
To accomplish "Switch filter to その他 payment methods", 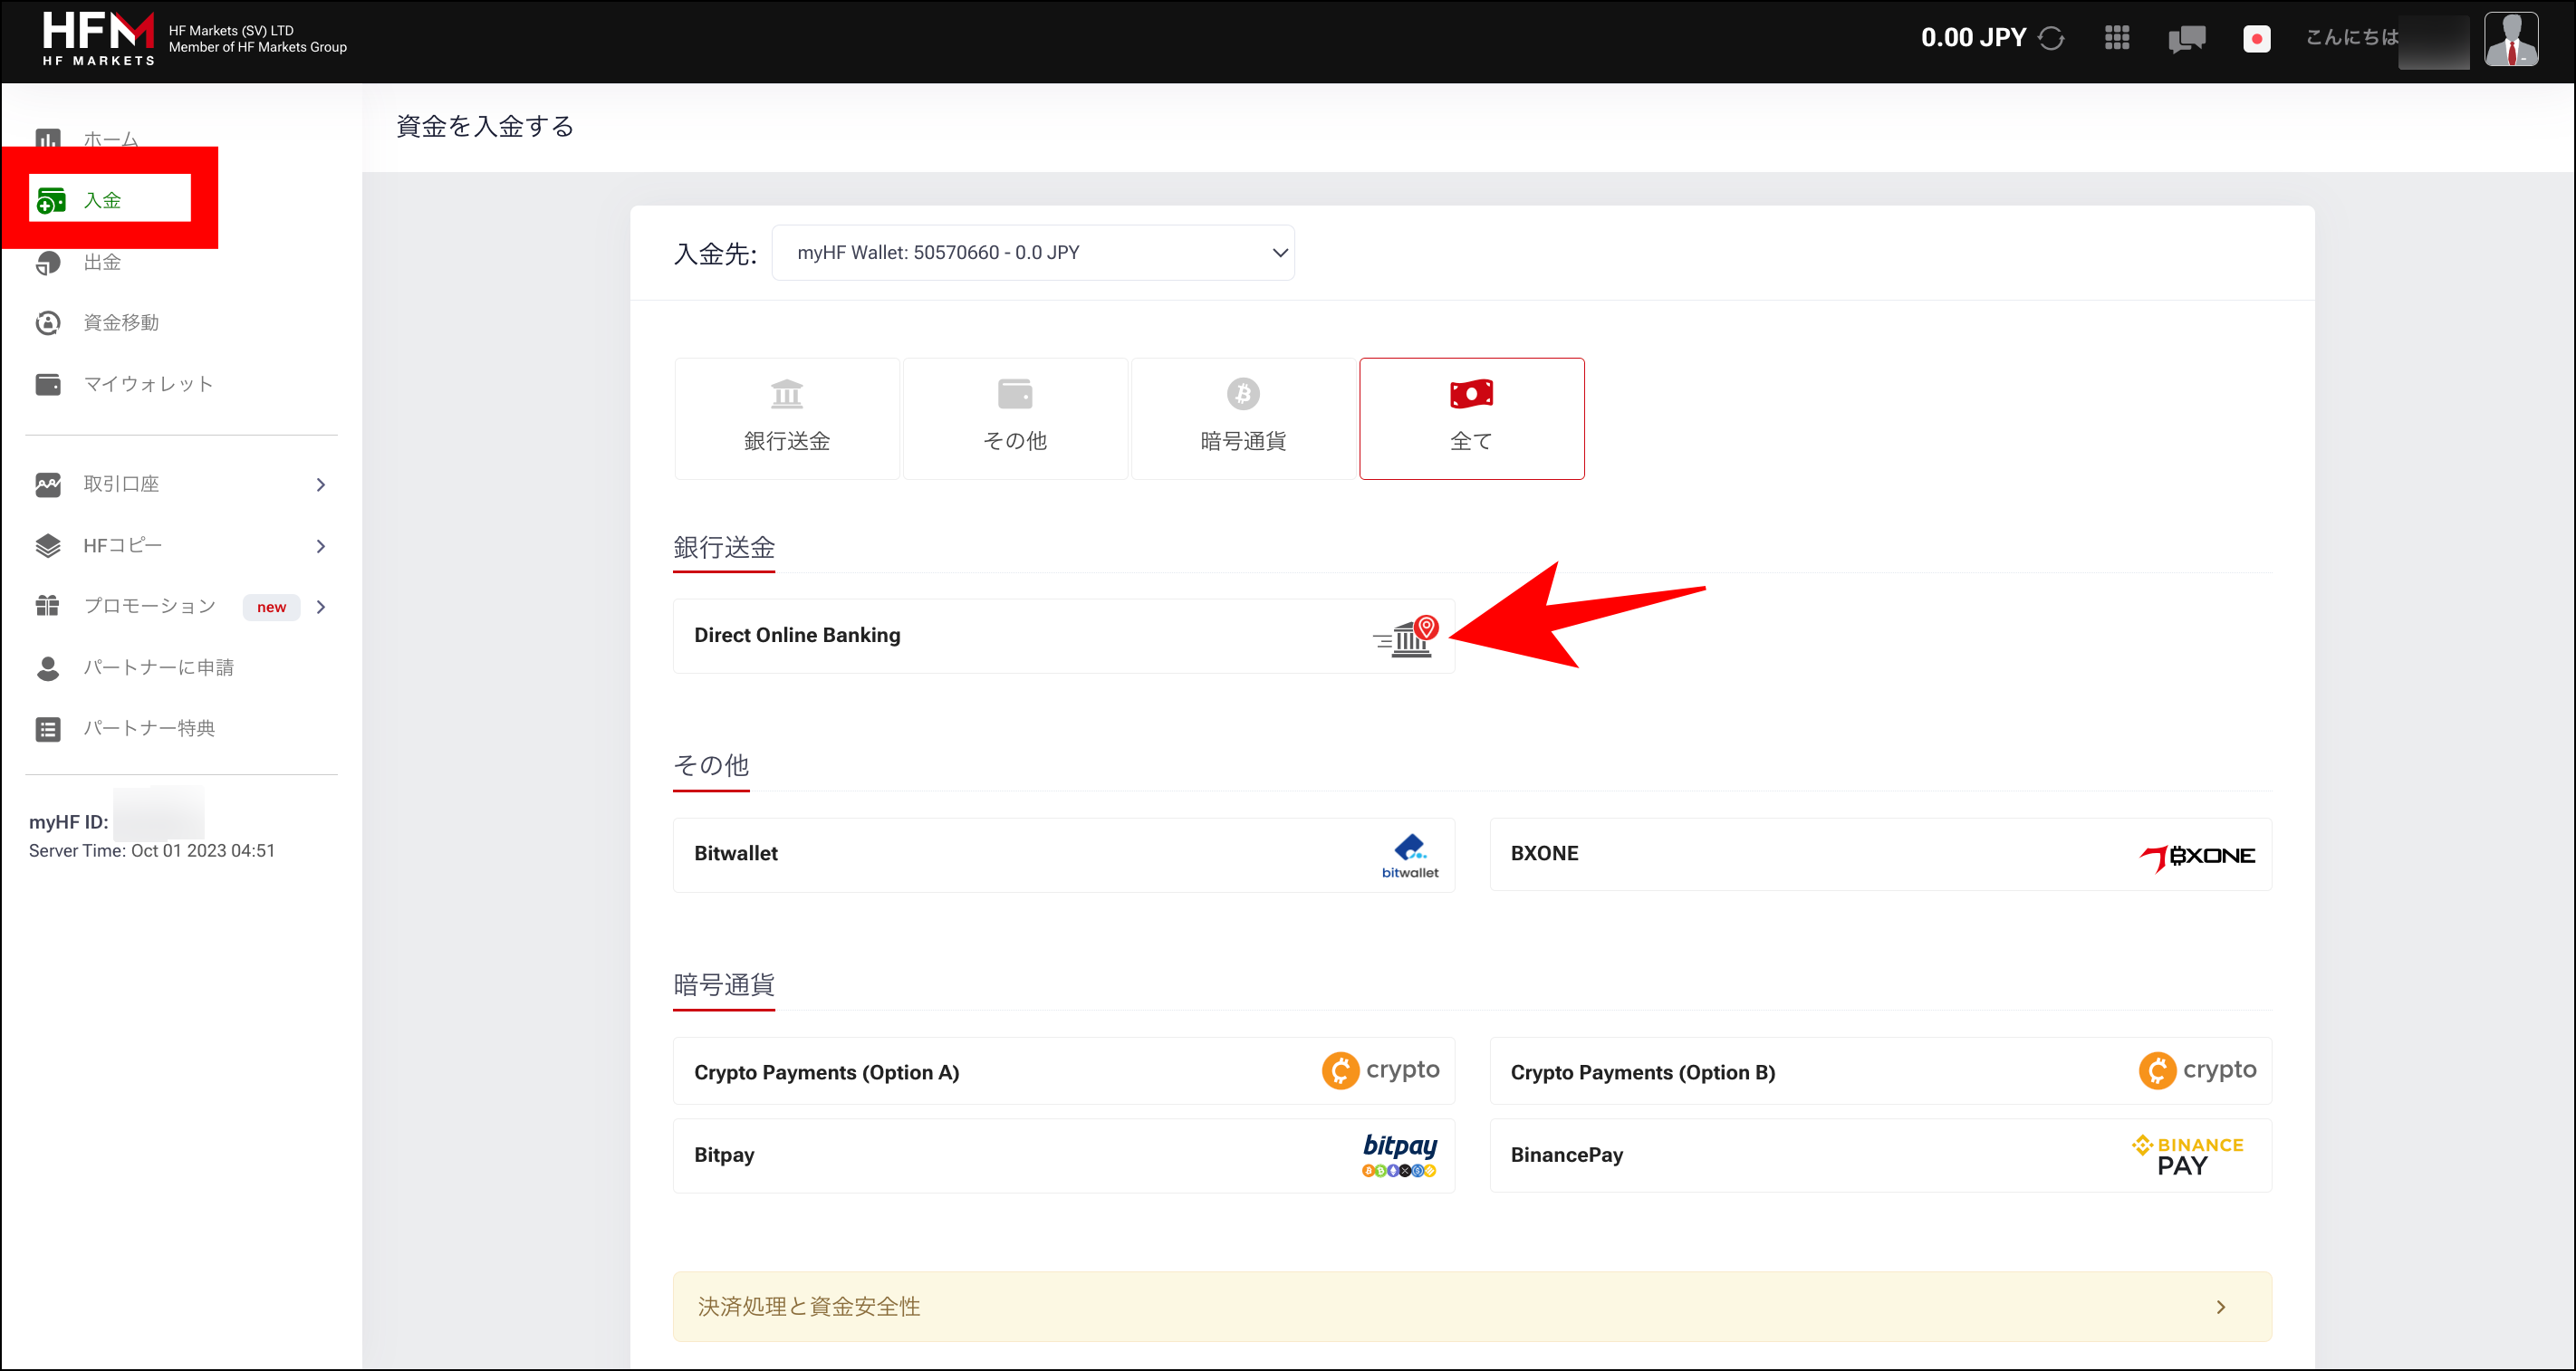I will pos(1015,418).
